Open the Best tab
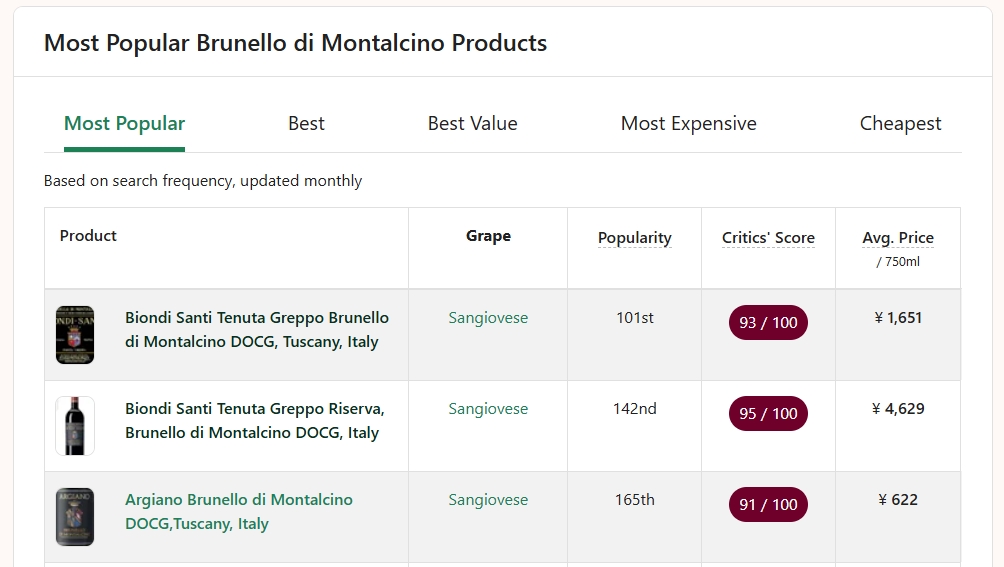The height and width of the screenshot is (567, 1004). 306,124
